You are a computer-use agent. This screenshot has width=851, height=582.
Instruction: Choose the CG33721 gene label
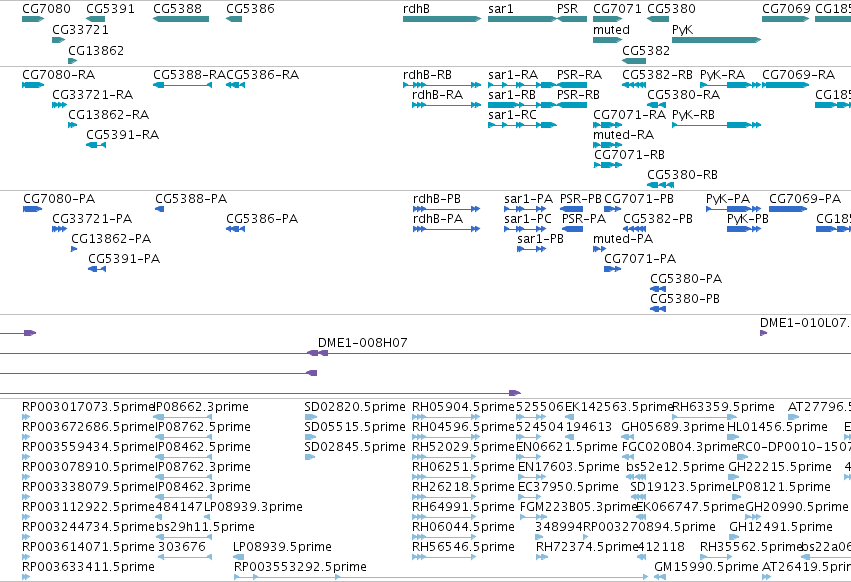80,29
